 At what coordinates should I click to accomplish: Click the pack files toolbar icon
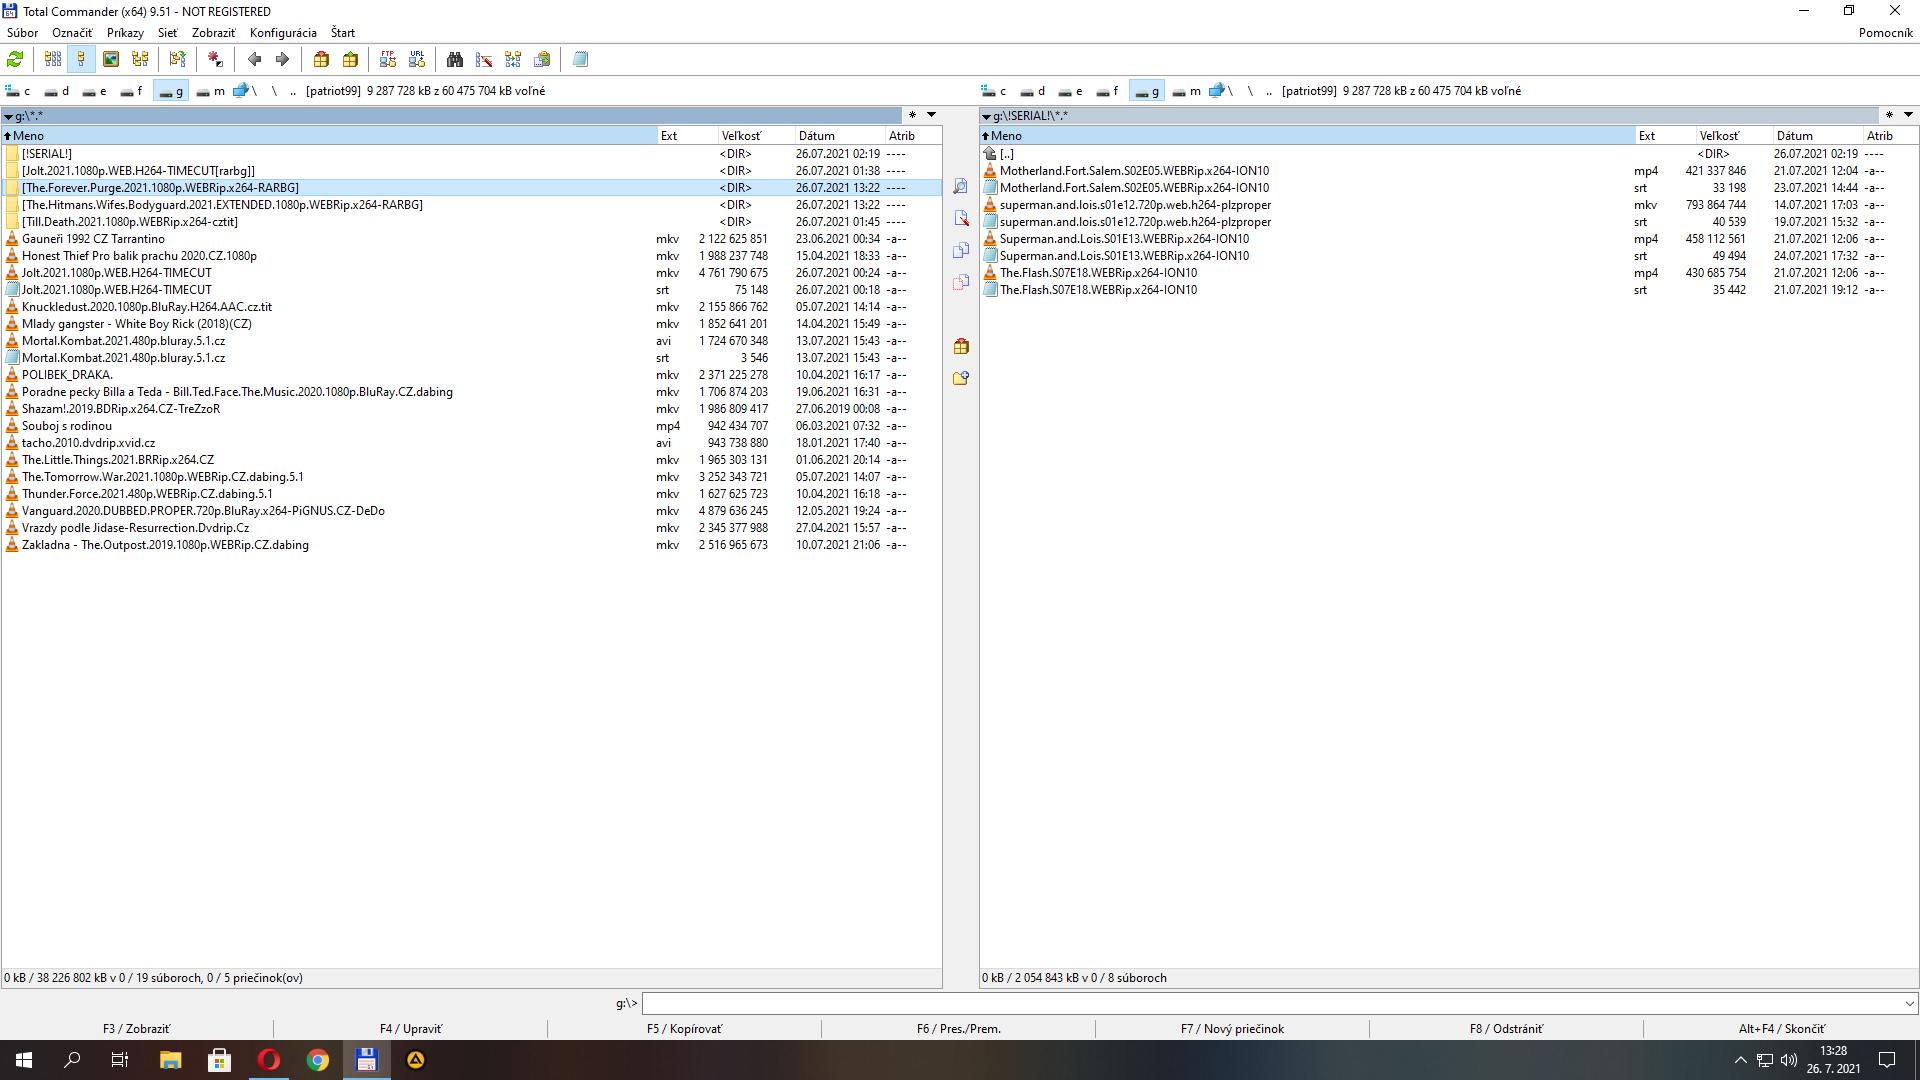321,60
